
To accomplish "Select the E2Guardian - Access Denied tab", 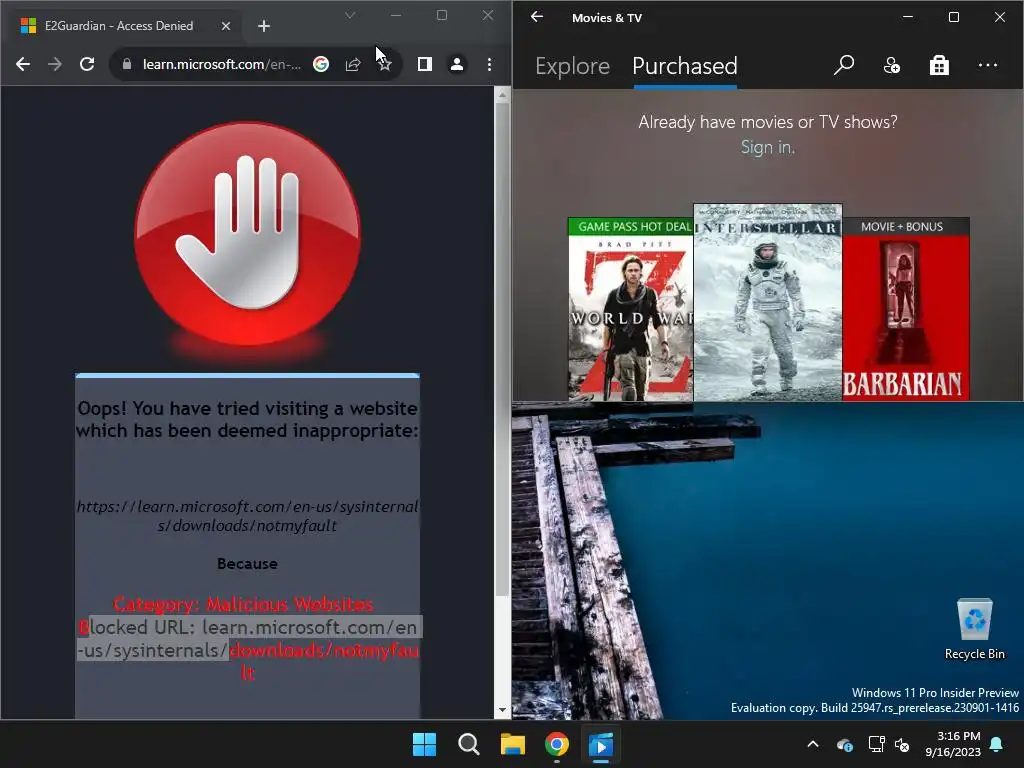I will coord(126,26).
